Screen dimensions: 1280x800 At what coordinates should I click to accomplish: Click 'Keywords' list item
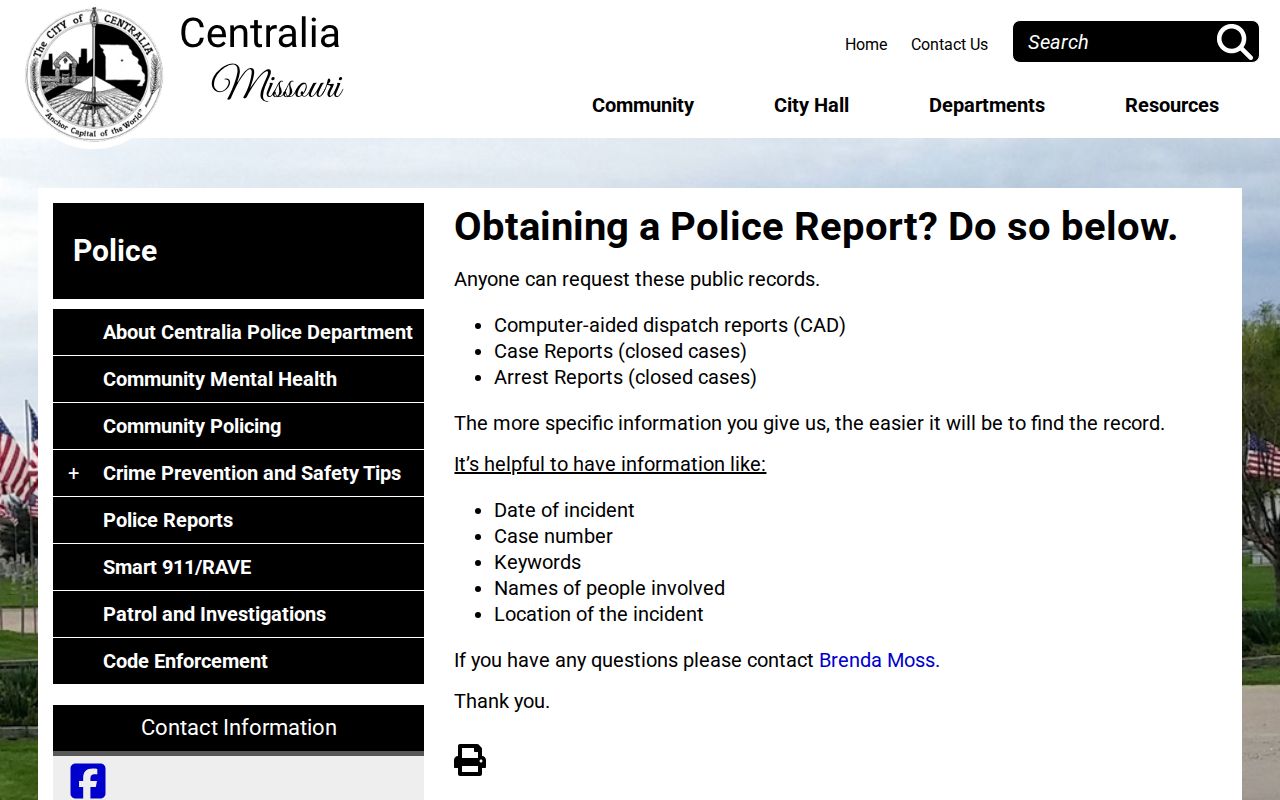click(537, 562)
